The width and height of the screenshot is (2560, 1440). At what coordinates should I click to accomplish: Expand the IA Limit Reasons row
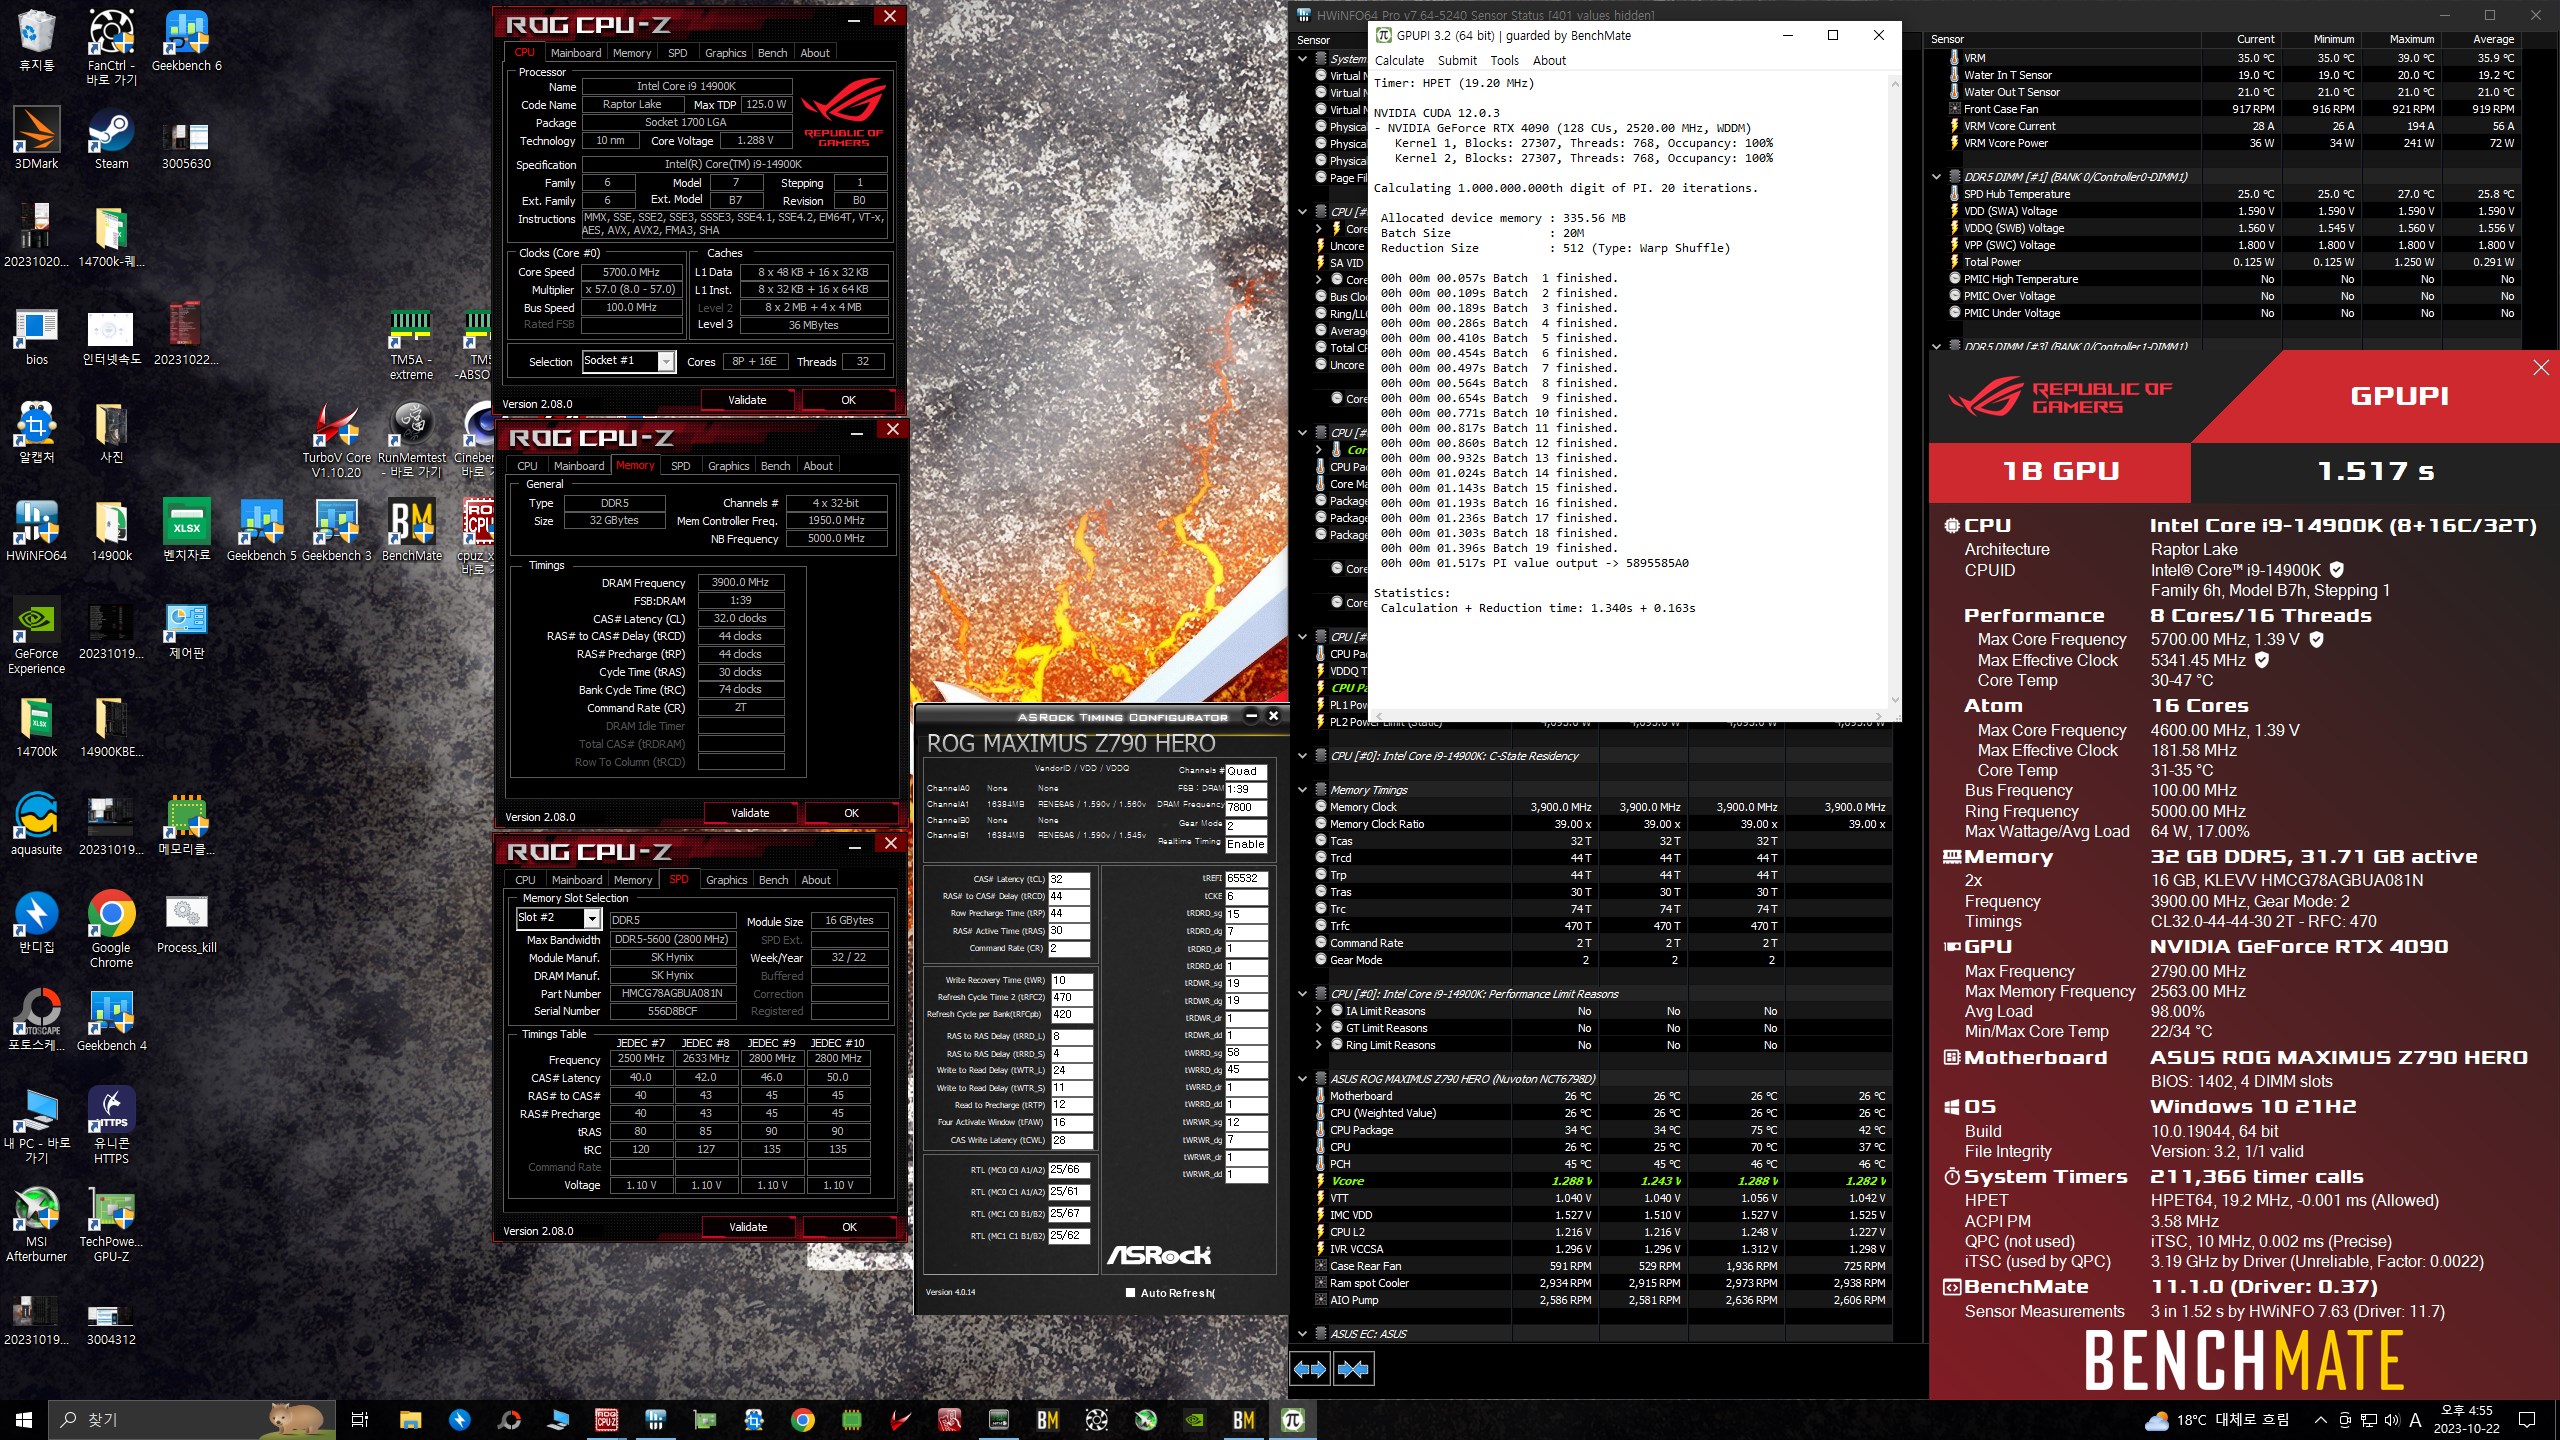click(x=1319, y=1011)
